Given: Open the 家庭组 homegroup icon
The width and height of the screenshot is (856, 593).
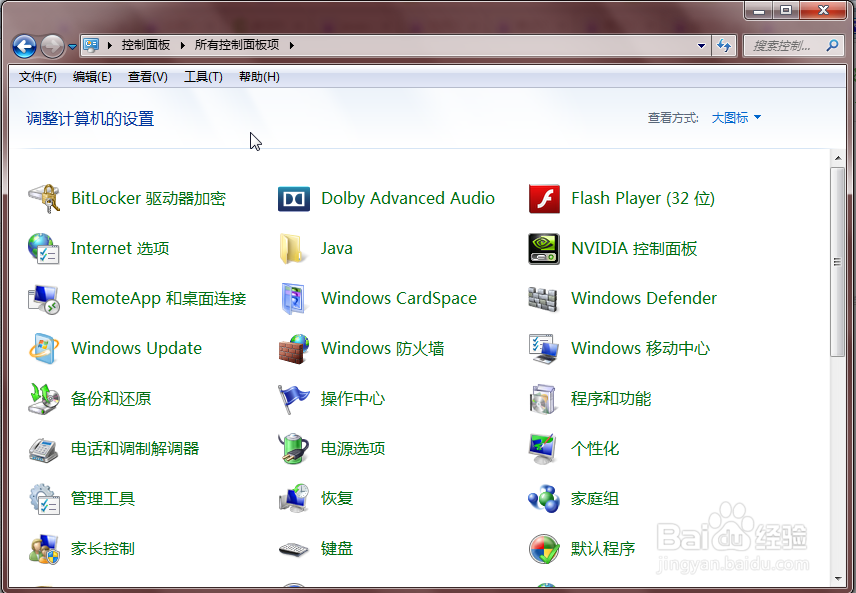Looking at the screenshot, I should [x=544, y=499].
